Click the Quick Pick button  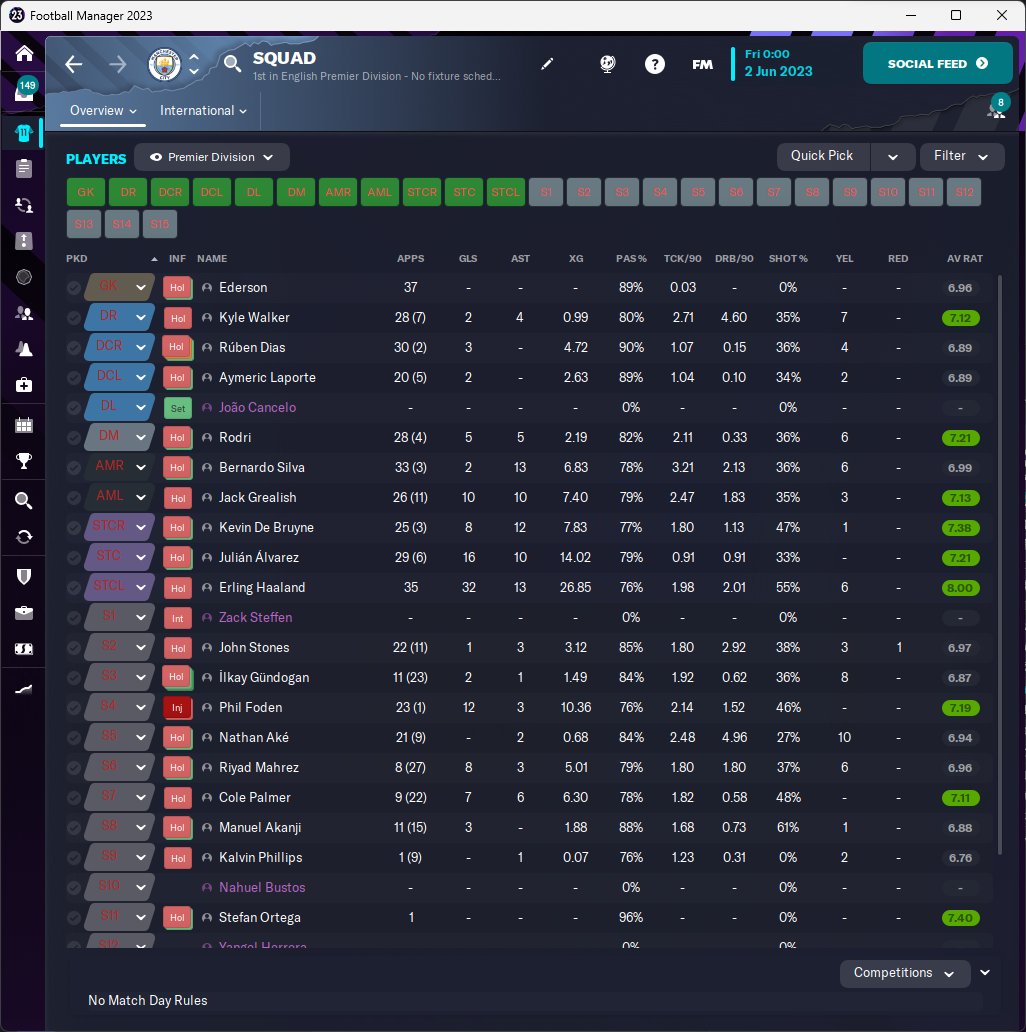(823, 156)
